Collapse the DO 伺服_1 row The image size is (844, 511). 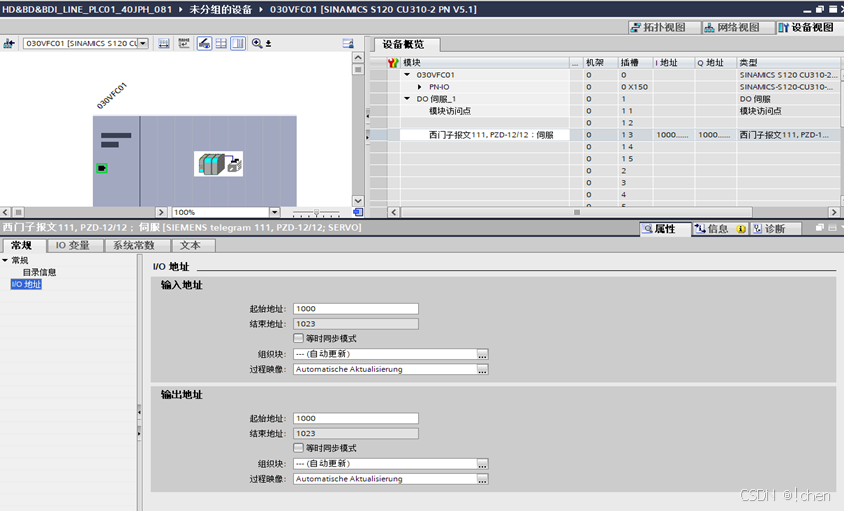pos(407,99)
